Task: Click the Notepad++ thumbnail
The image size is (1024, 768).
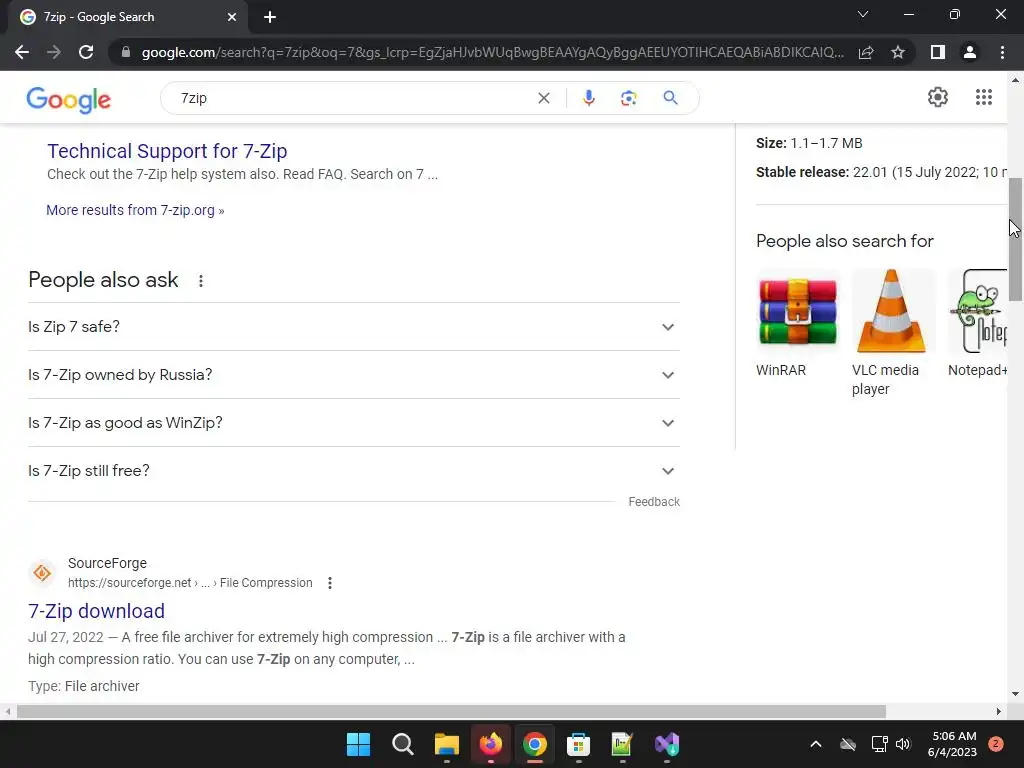Action: click(x=978, y=312)
